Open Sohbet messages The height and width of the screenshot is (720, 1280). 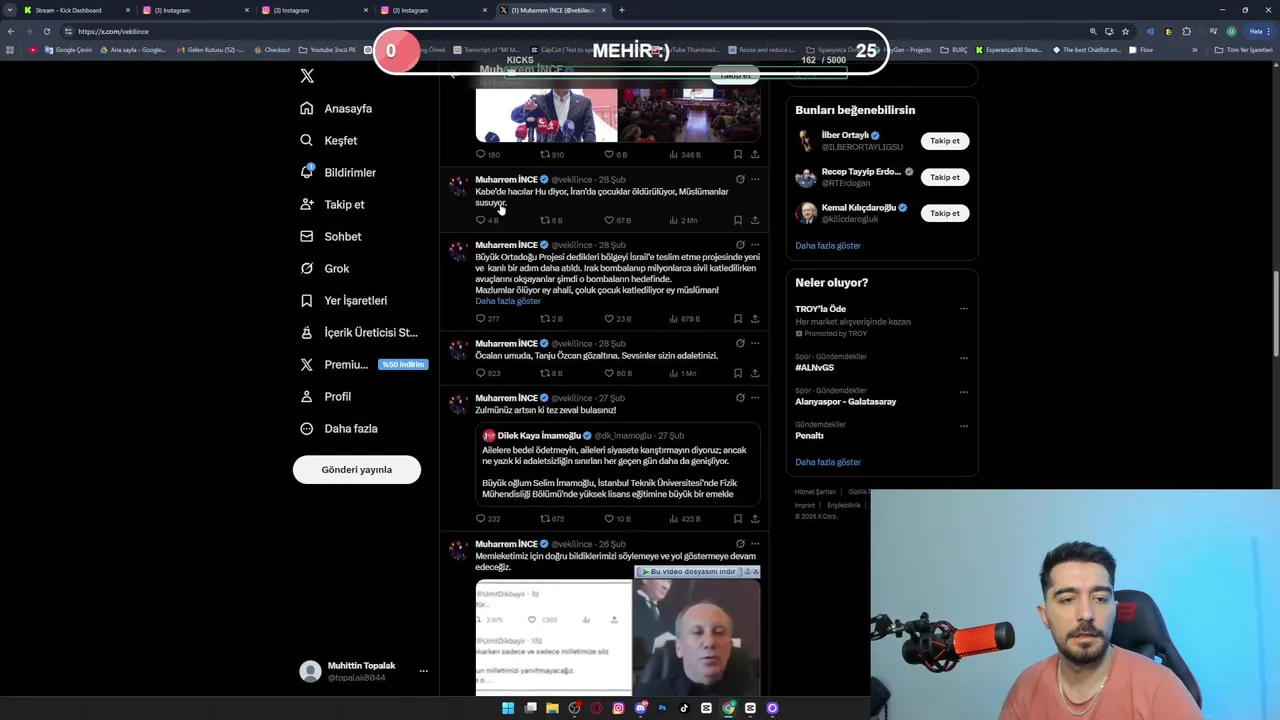pyautogui.click(x=331, y=236)
